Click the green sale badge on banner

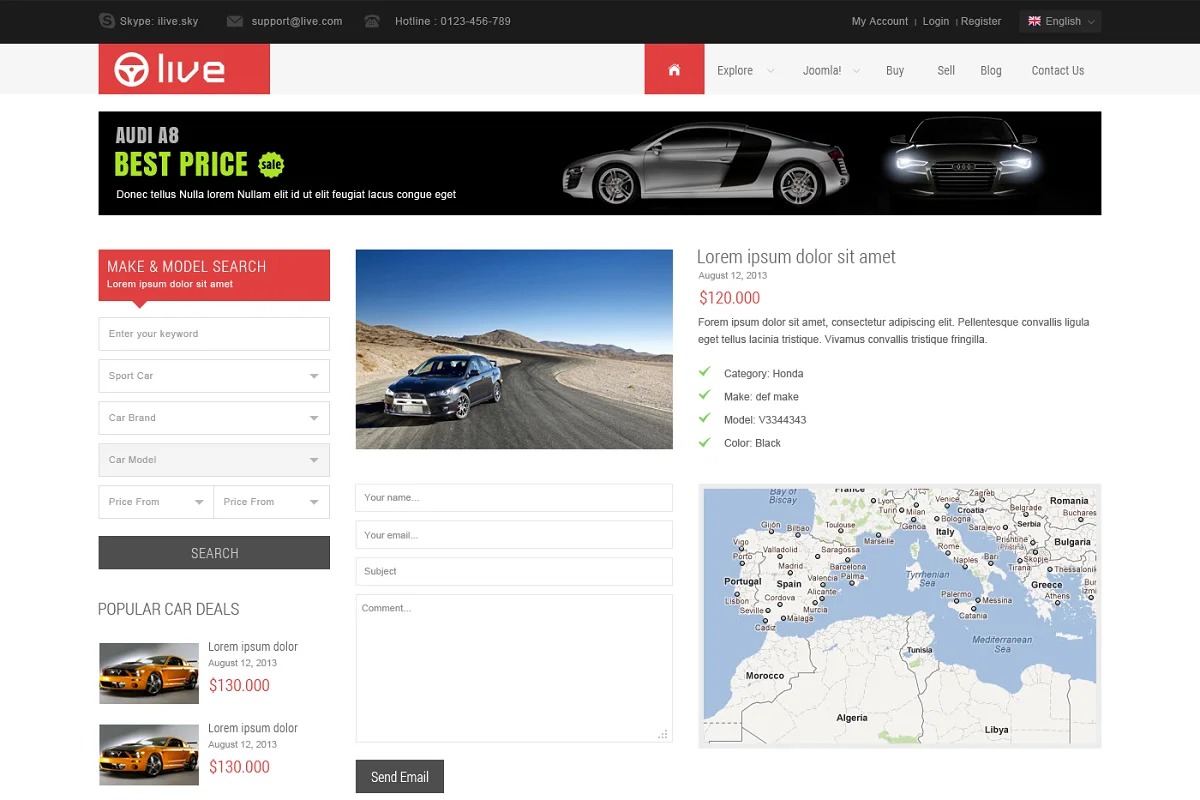[x=271, y=164]
